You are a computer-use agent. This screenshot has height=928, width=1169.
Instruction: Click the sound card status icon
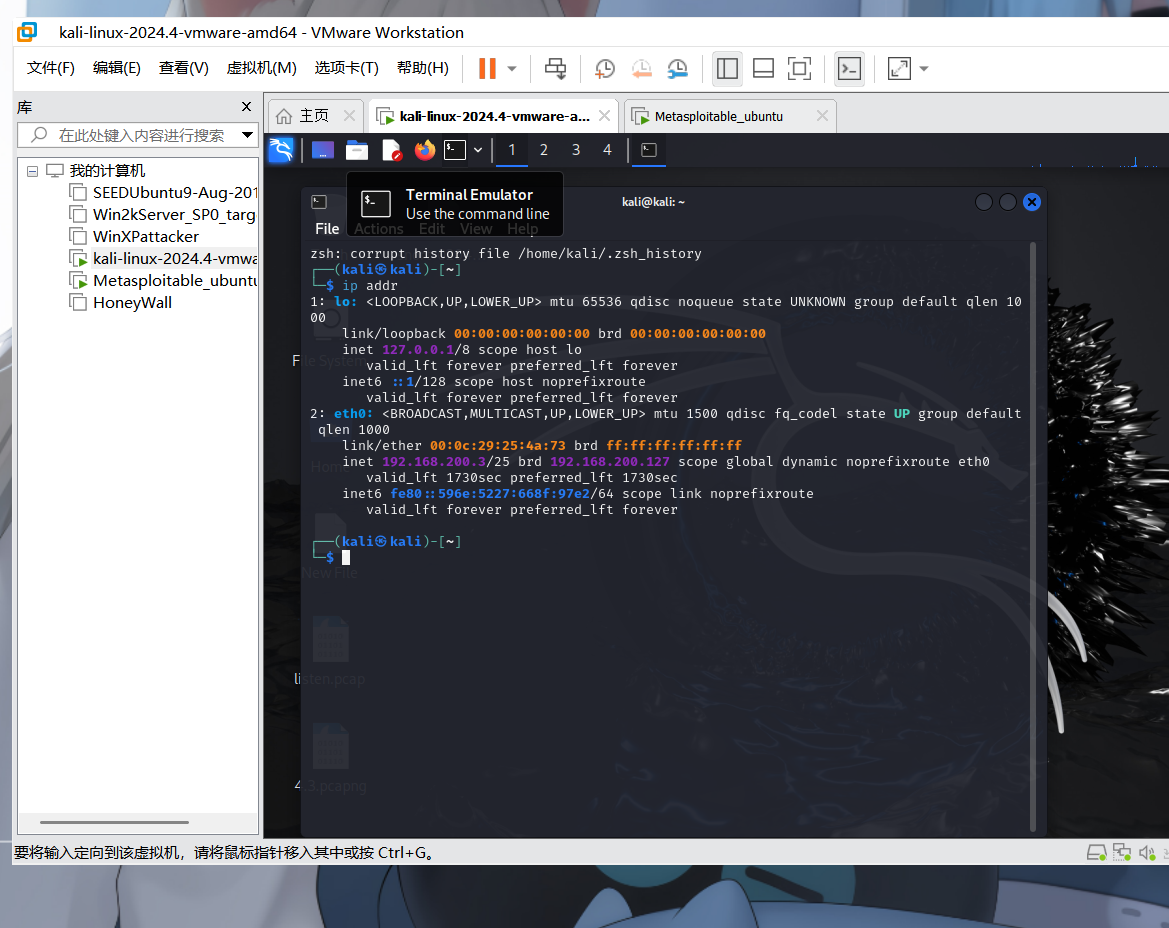click(1147, 852)
